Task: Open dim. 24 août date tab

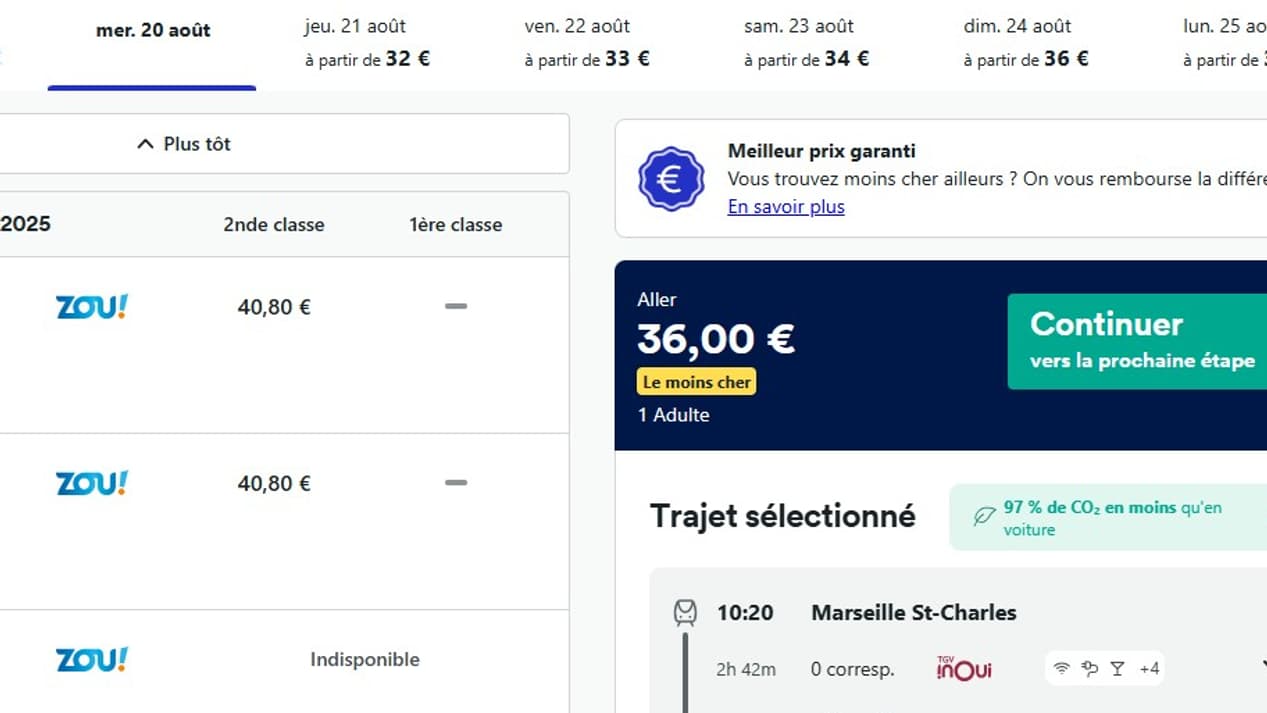Action: [x=1026, y=43]
